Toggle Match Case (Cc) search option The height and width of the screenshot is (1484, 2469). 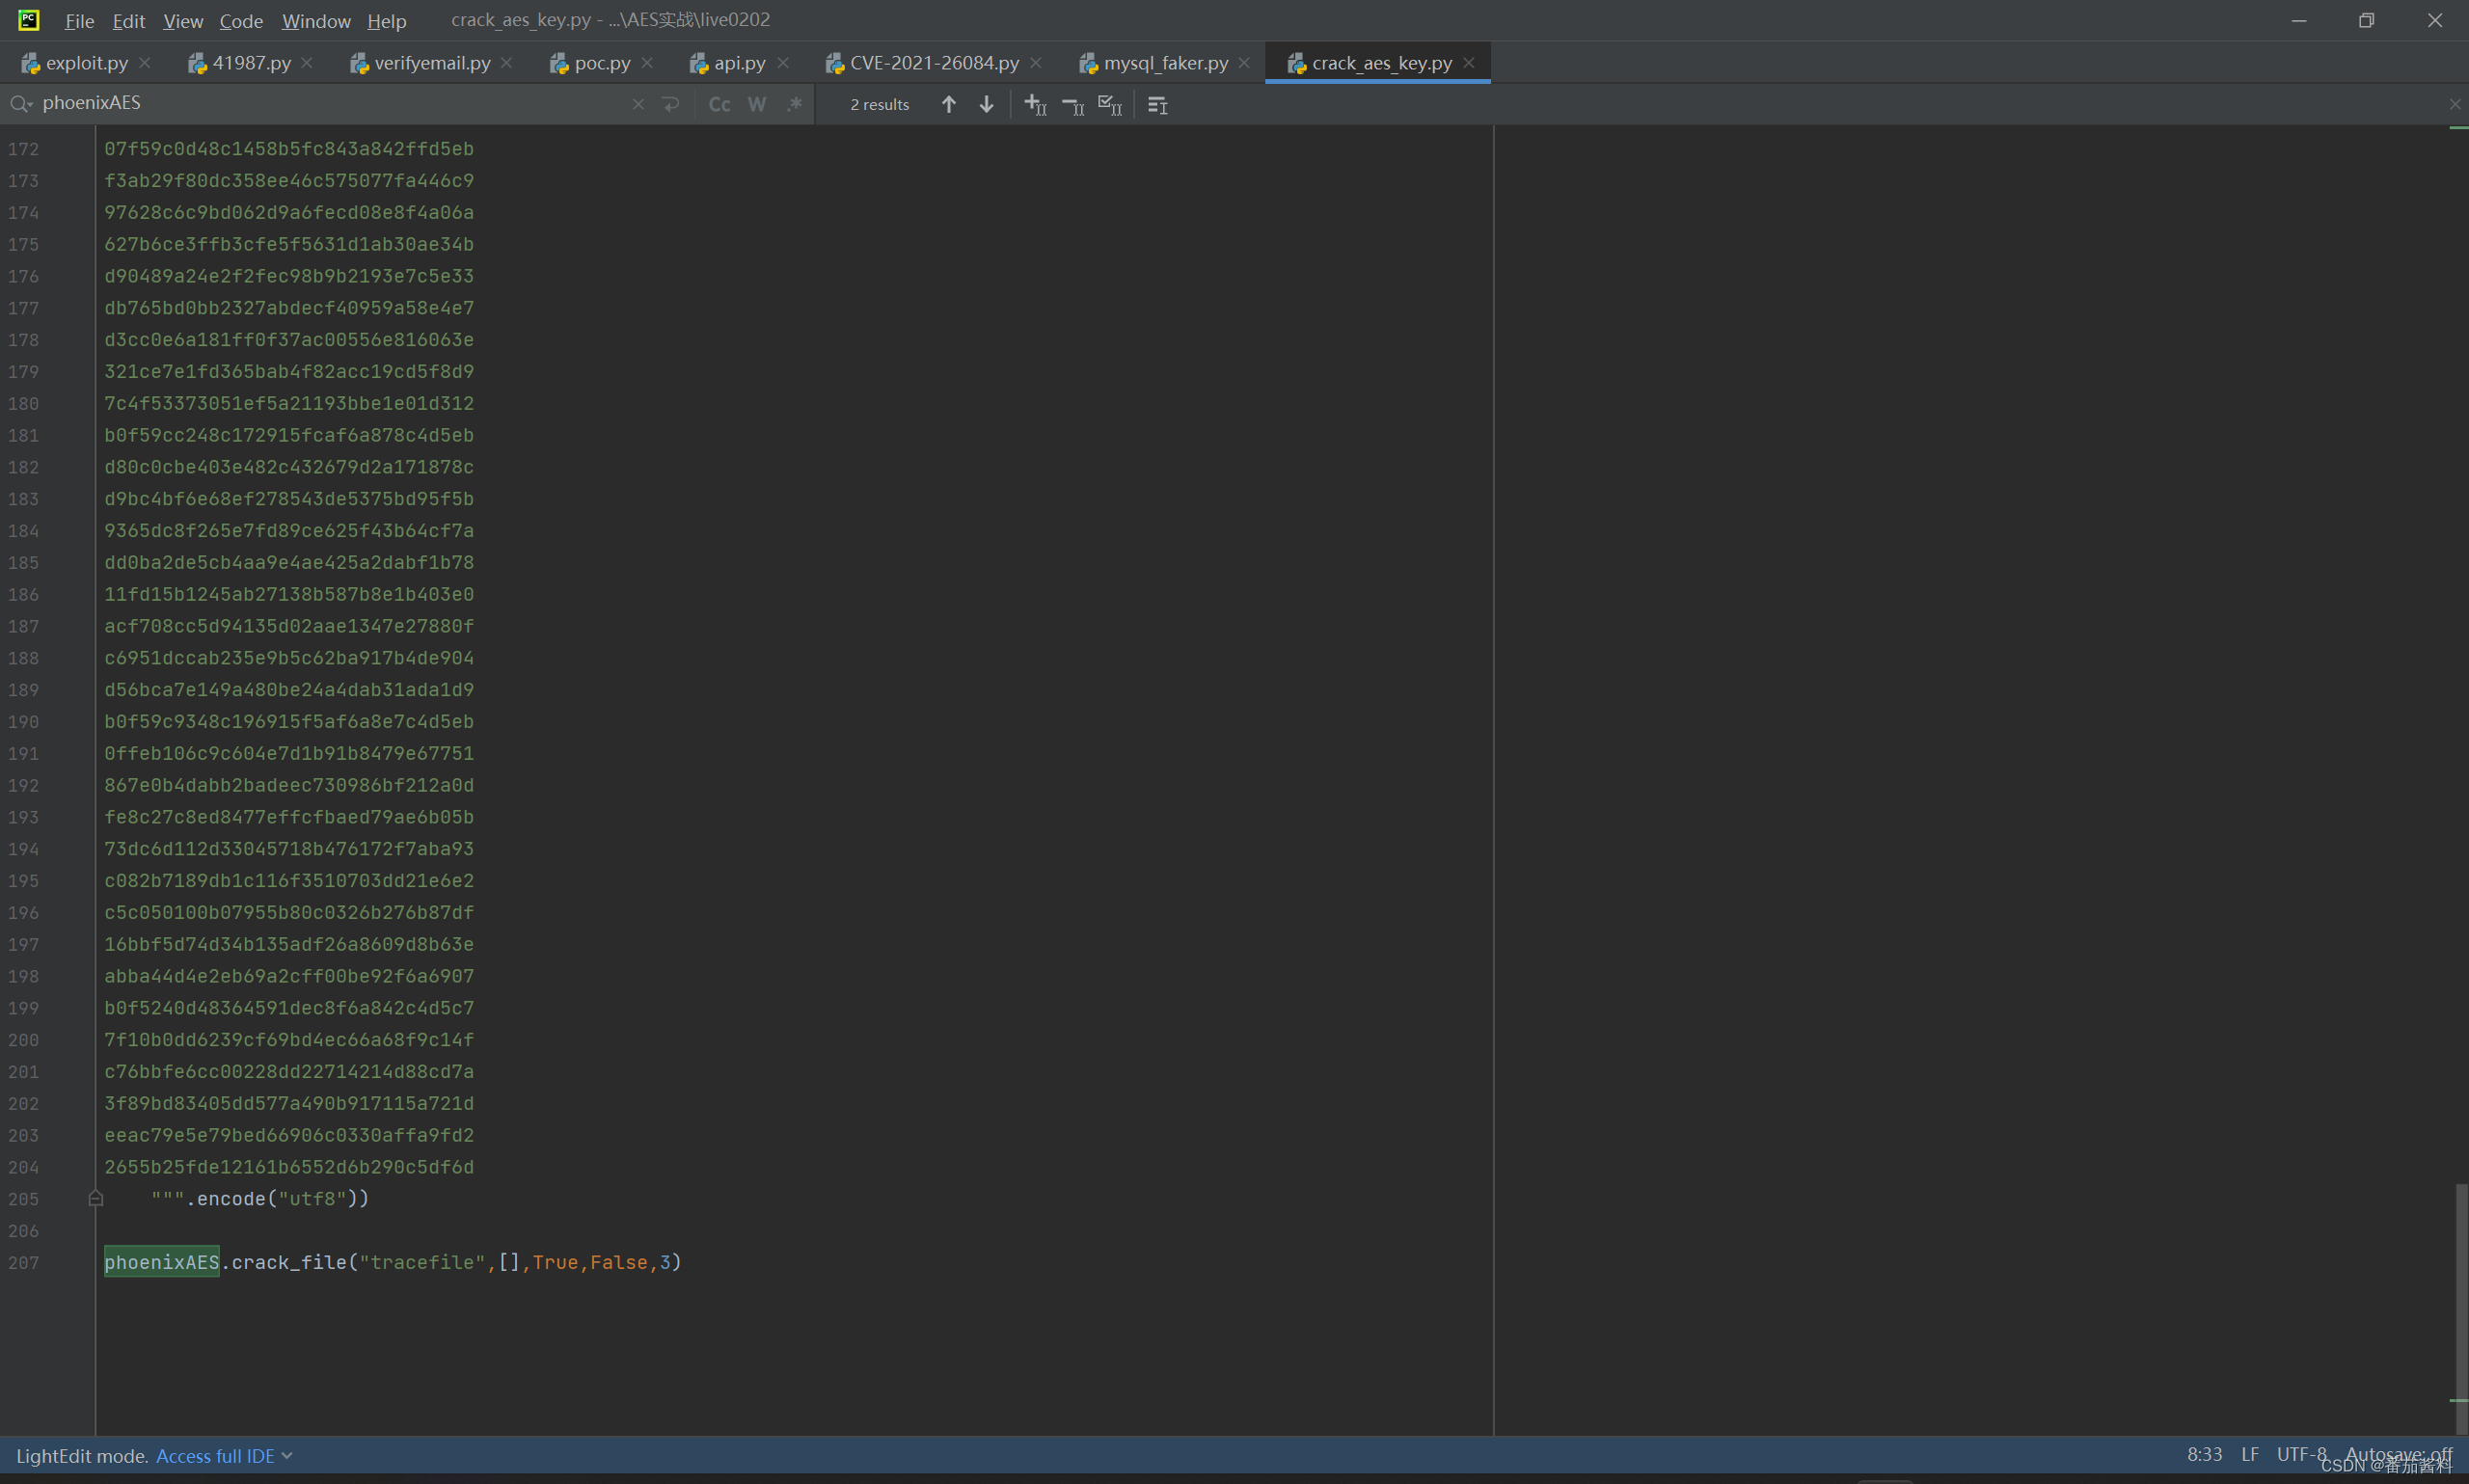coord(719,104)
